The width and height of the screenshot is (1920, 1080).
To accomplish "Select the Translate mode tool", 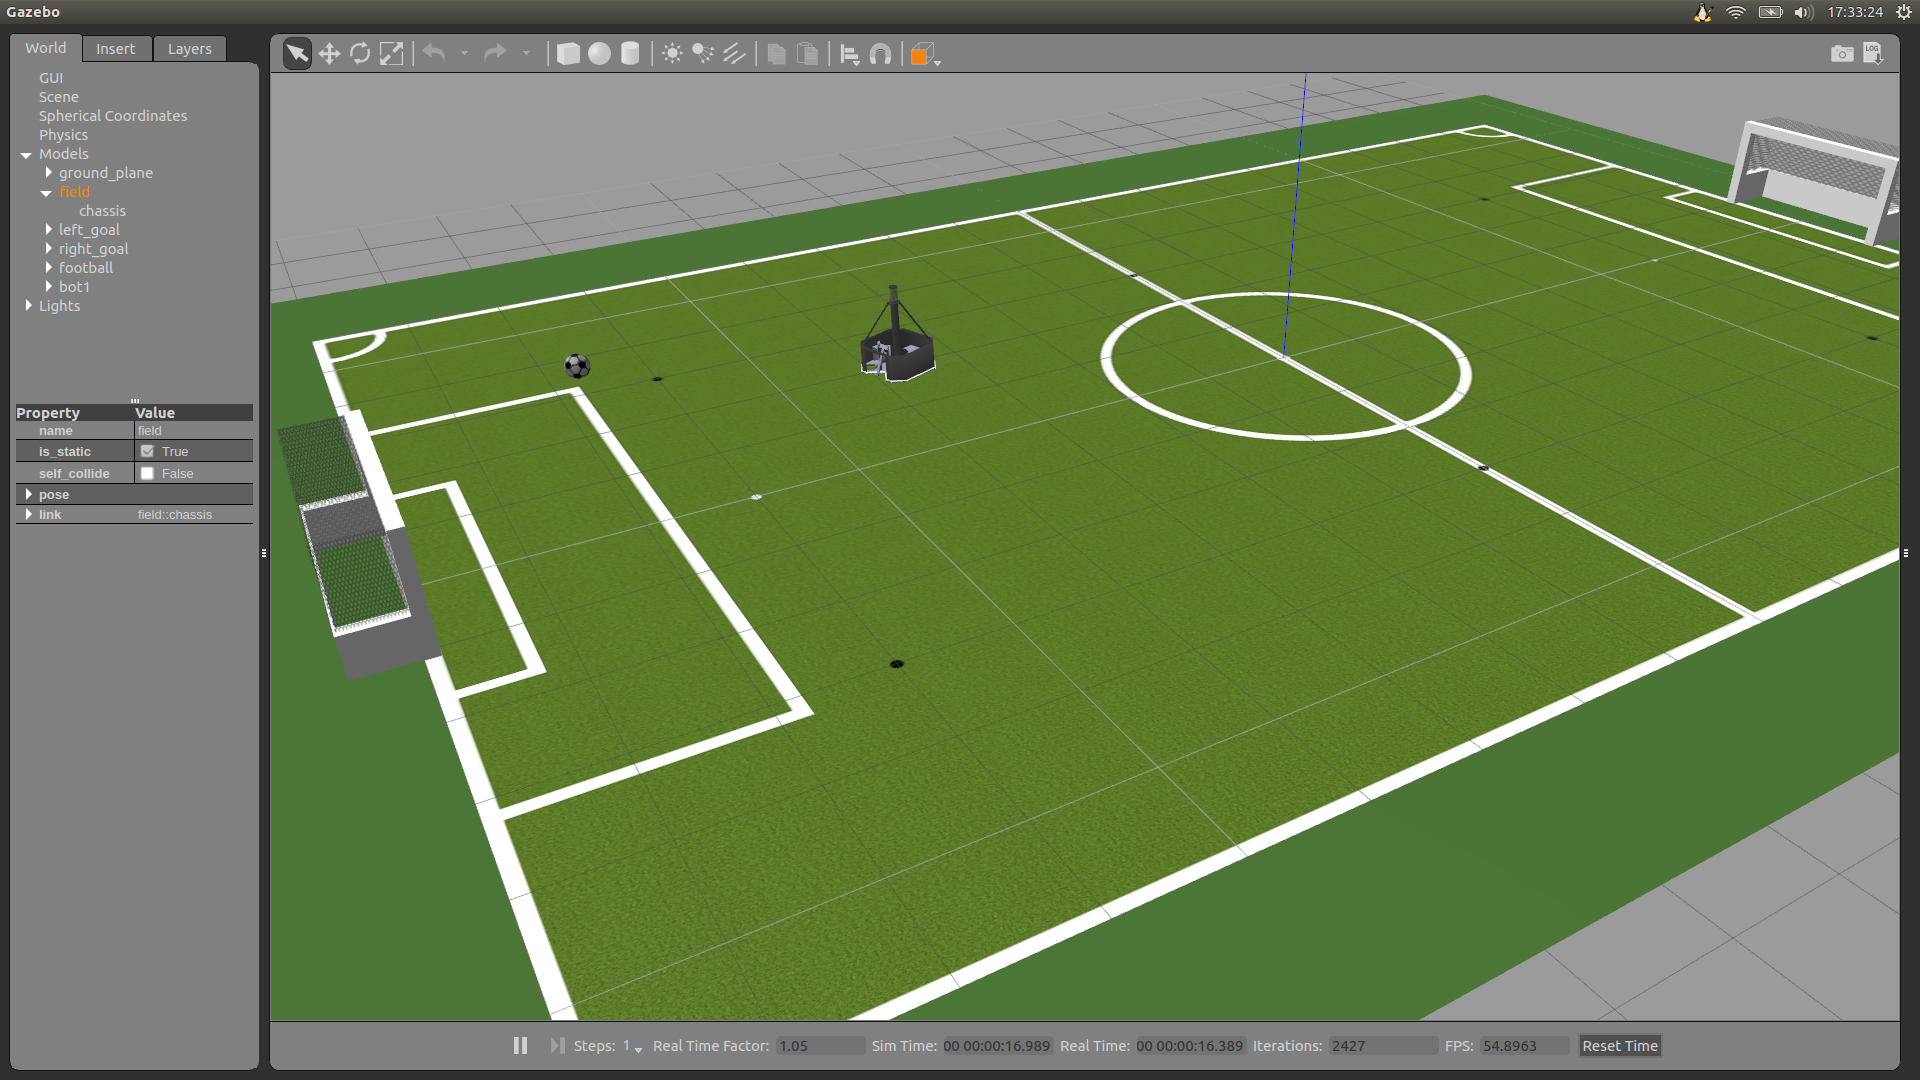I will pyautogui.click(x=329, y=54).
